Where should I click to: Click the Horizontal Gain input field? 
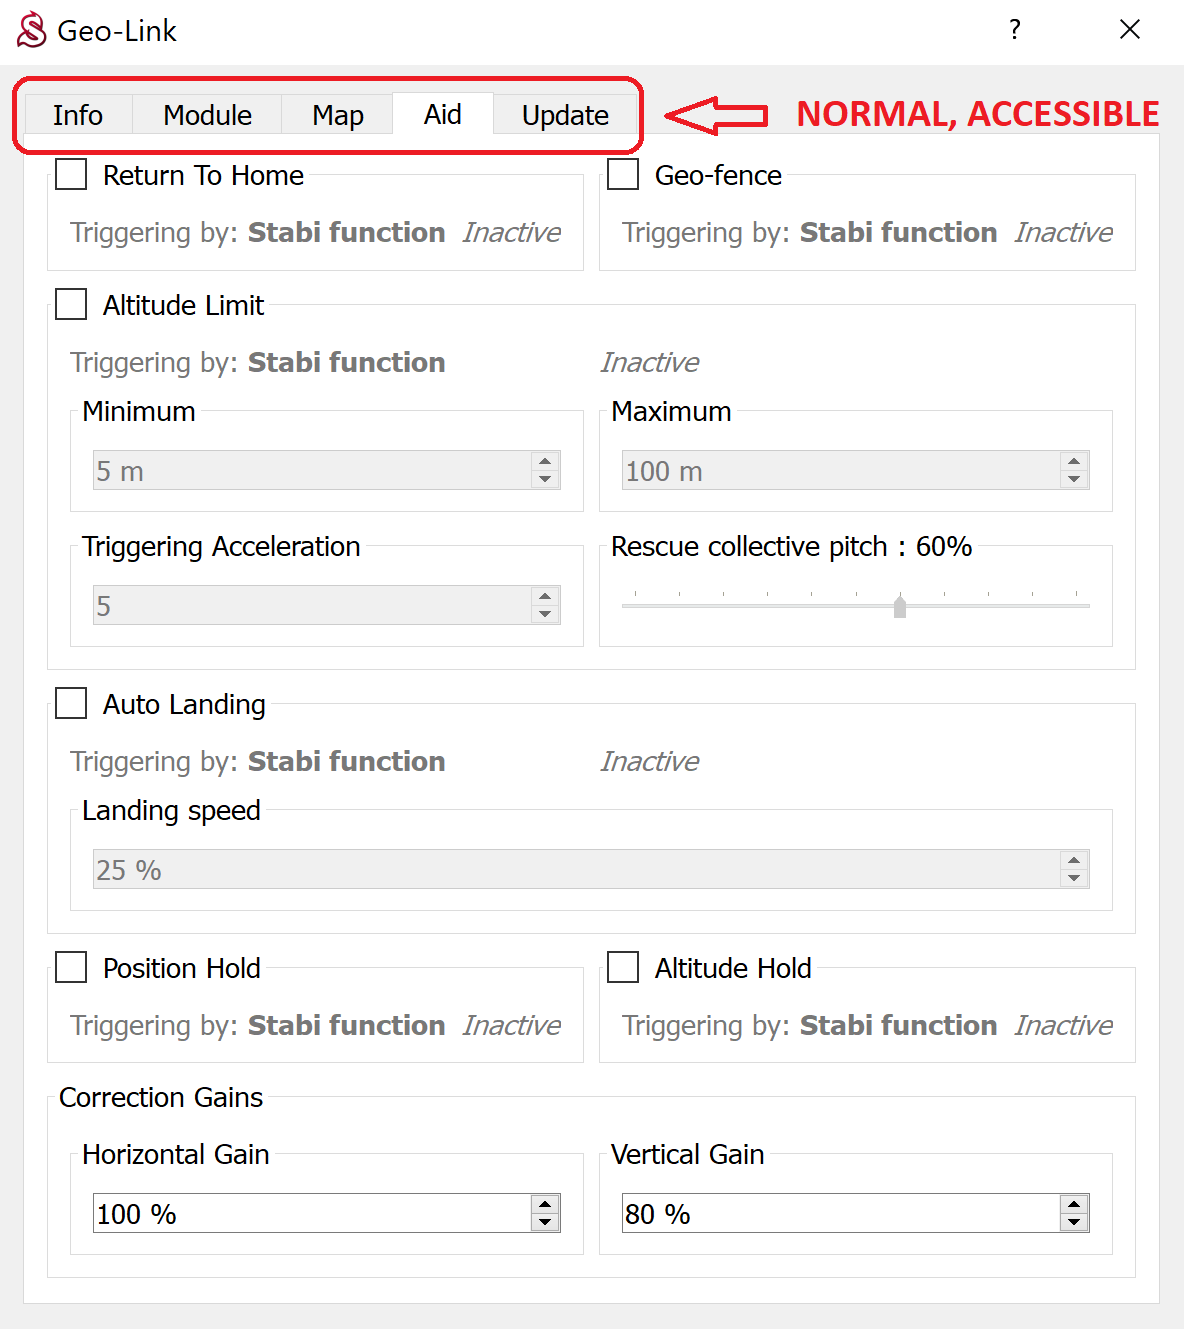pos(312,1213)
